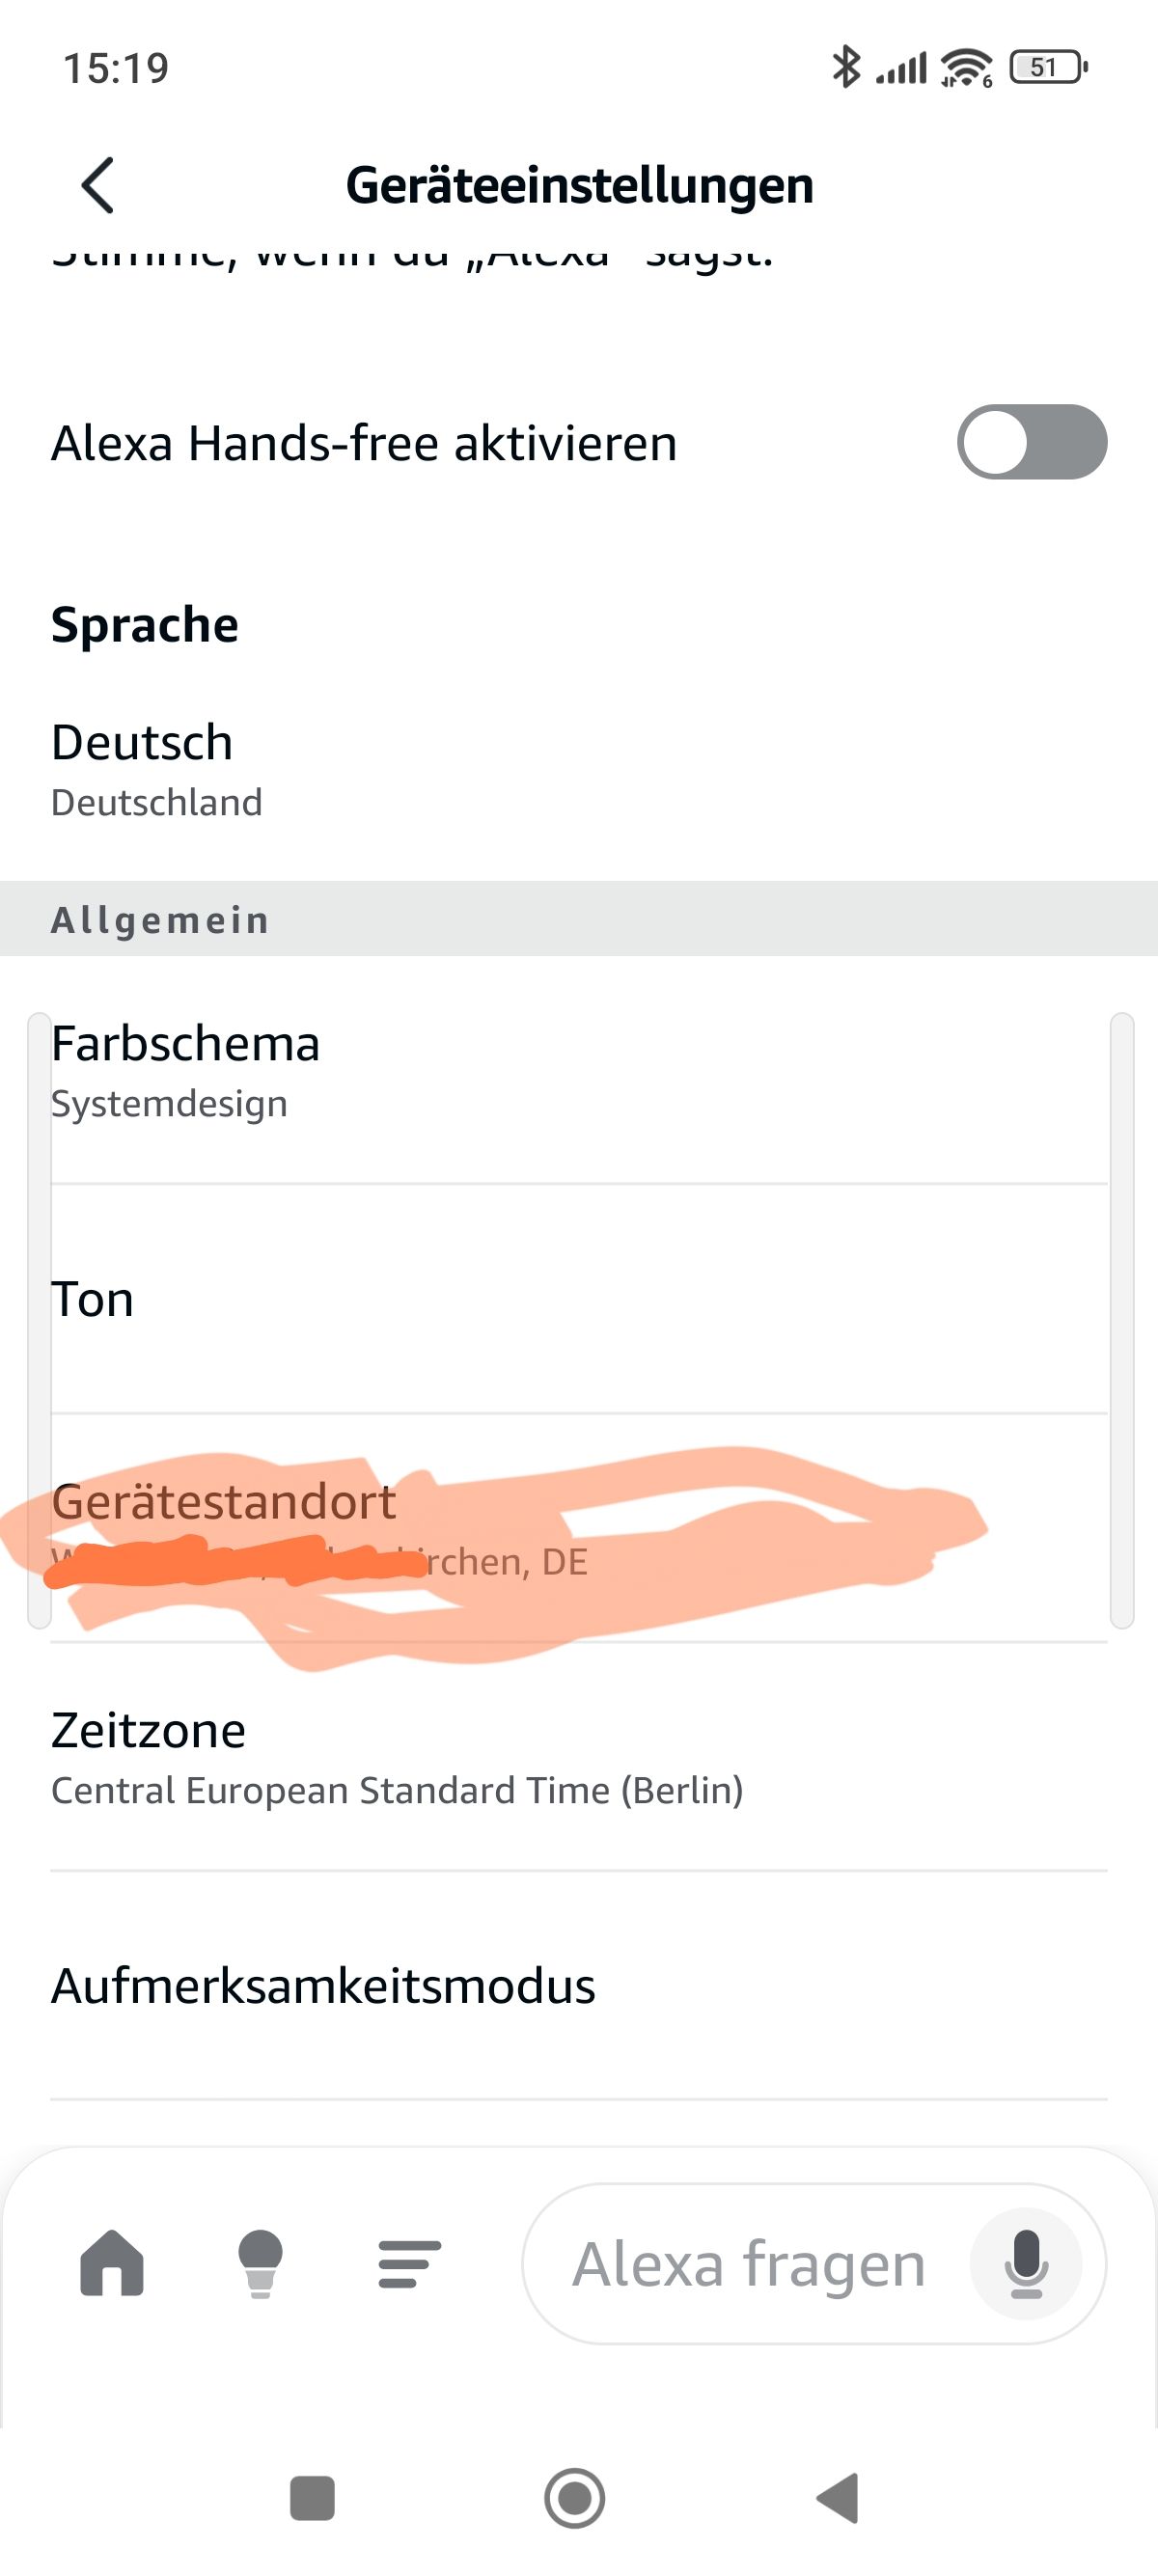Open Zeitzone time zone setting
Image resolution: width=1158 pixels, height=2576 pixels.
(148, 1731)
